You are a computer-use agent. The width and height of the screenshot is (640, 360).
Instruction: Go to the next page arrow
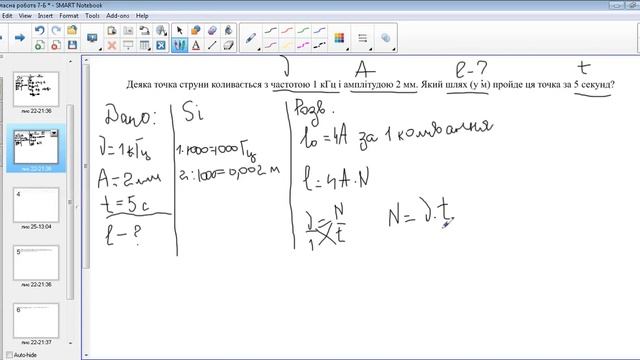tap(20, 38)
